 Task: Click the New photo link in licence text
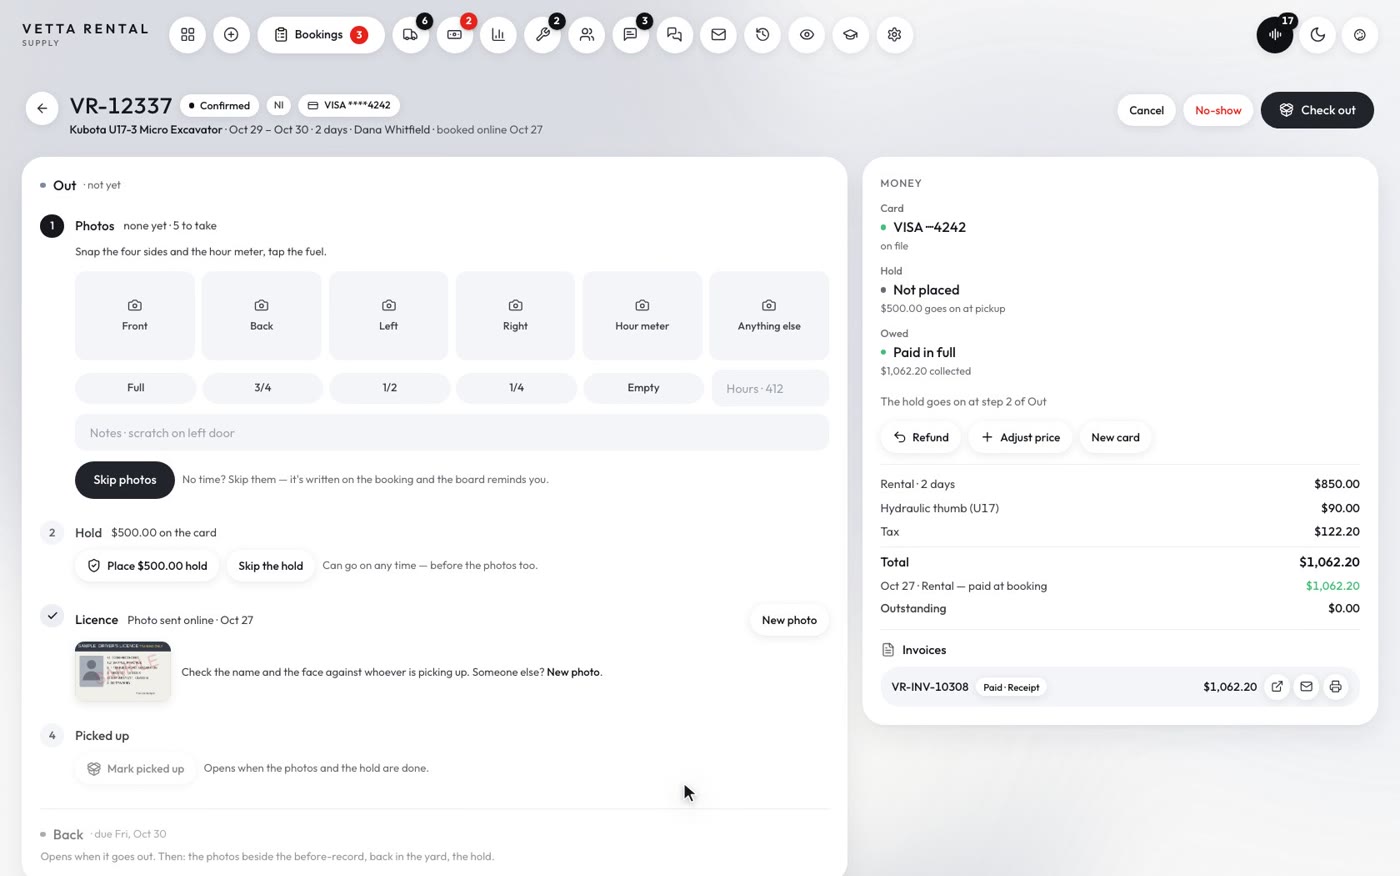pyautogui.click(x=574, y=672)
